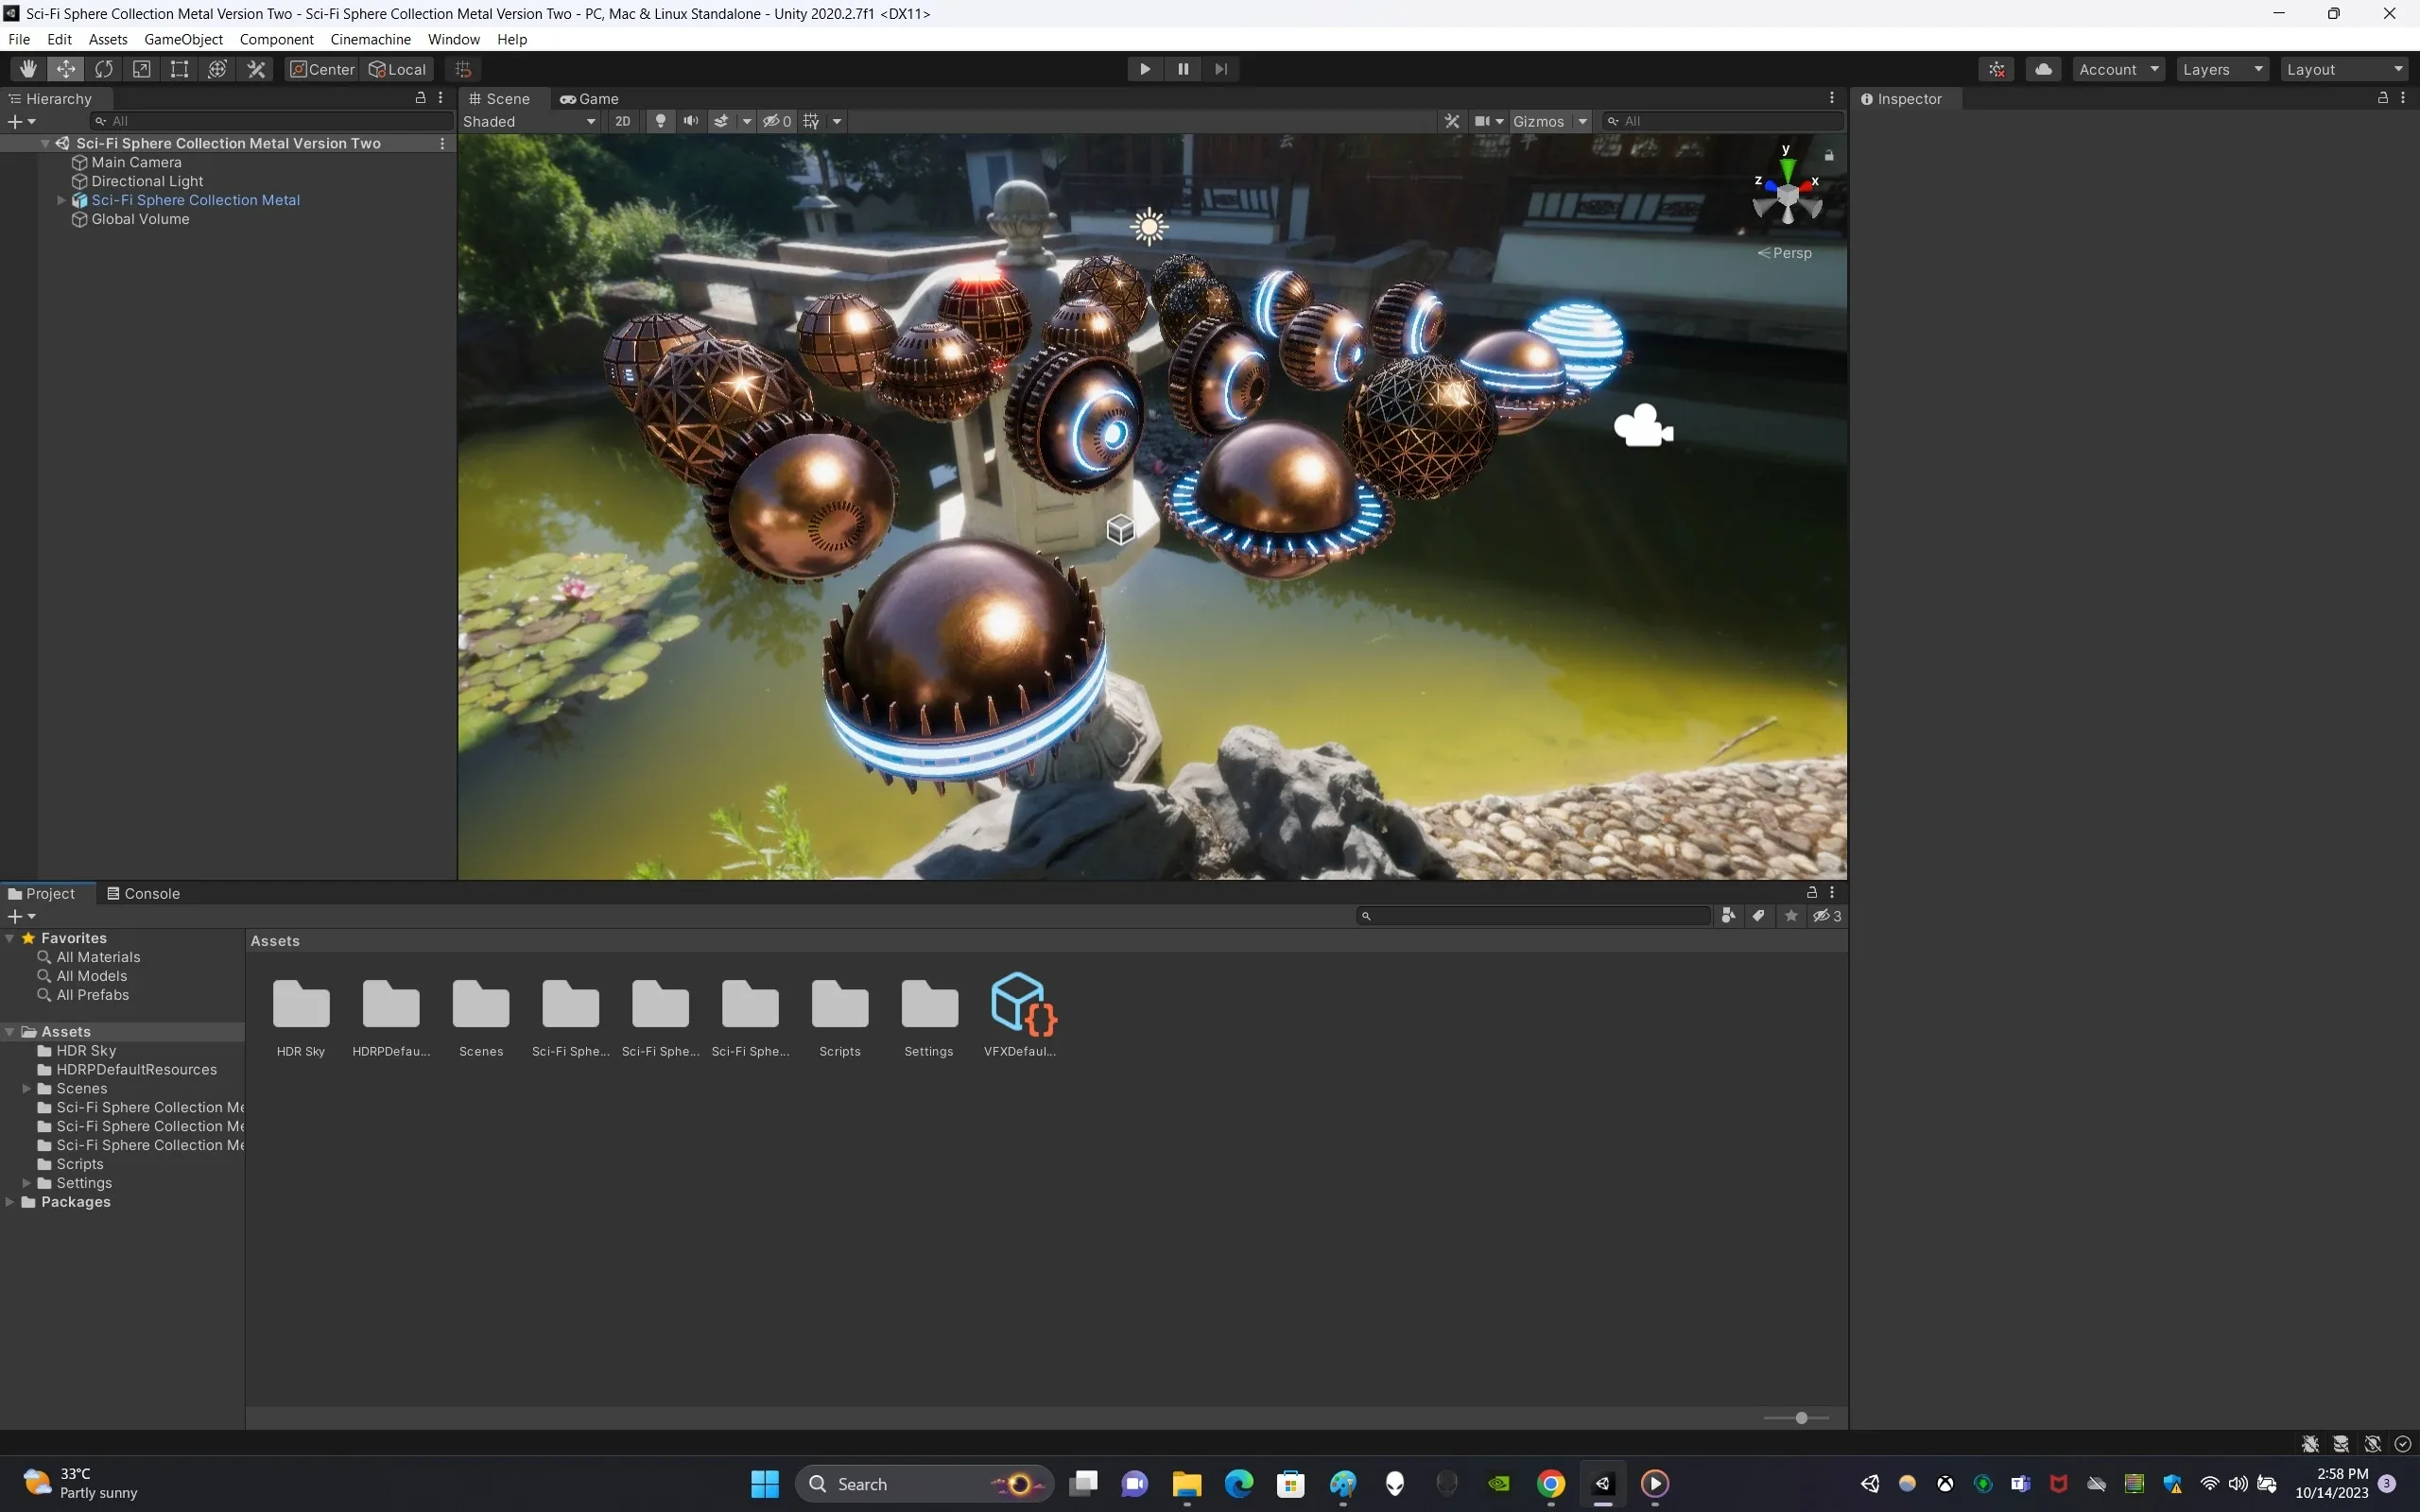
Task: Open grid settings dropdown arrow
Action: click(x=837, y=121)
